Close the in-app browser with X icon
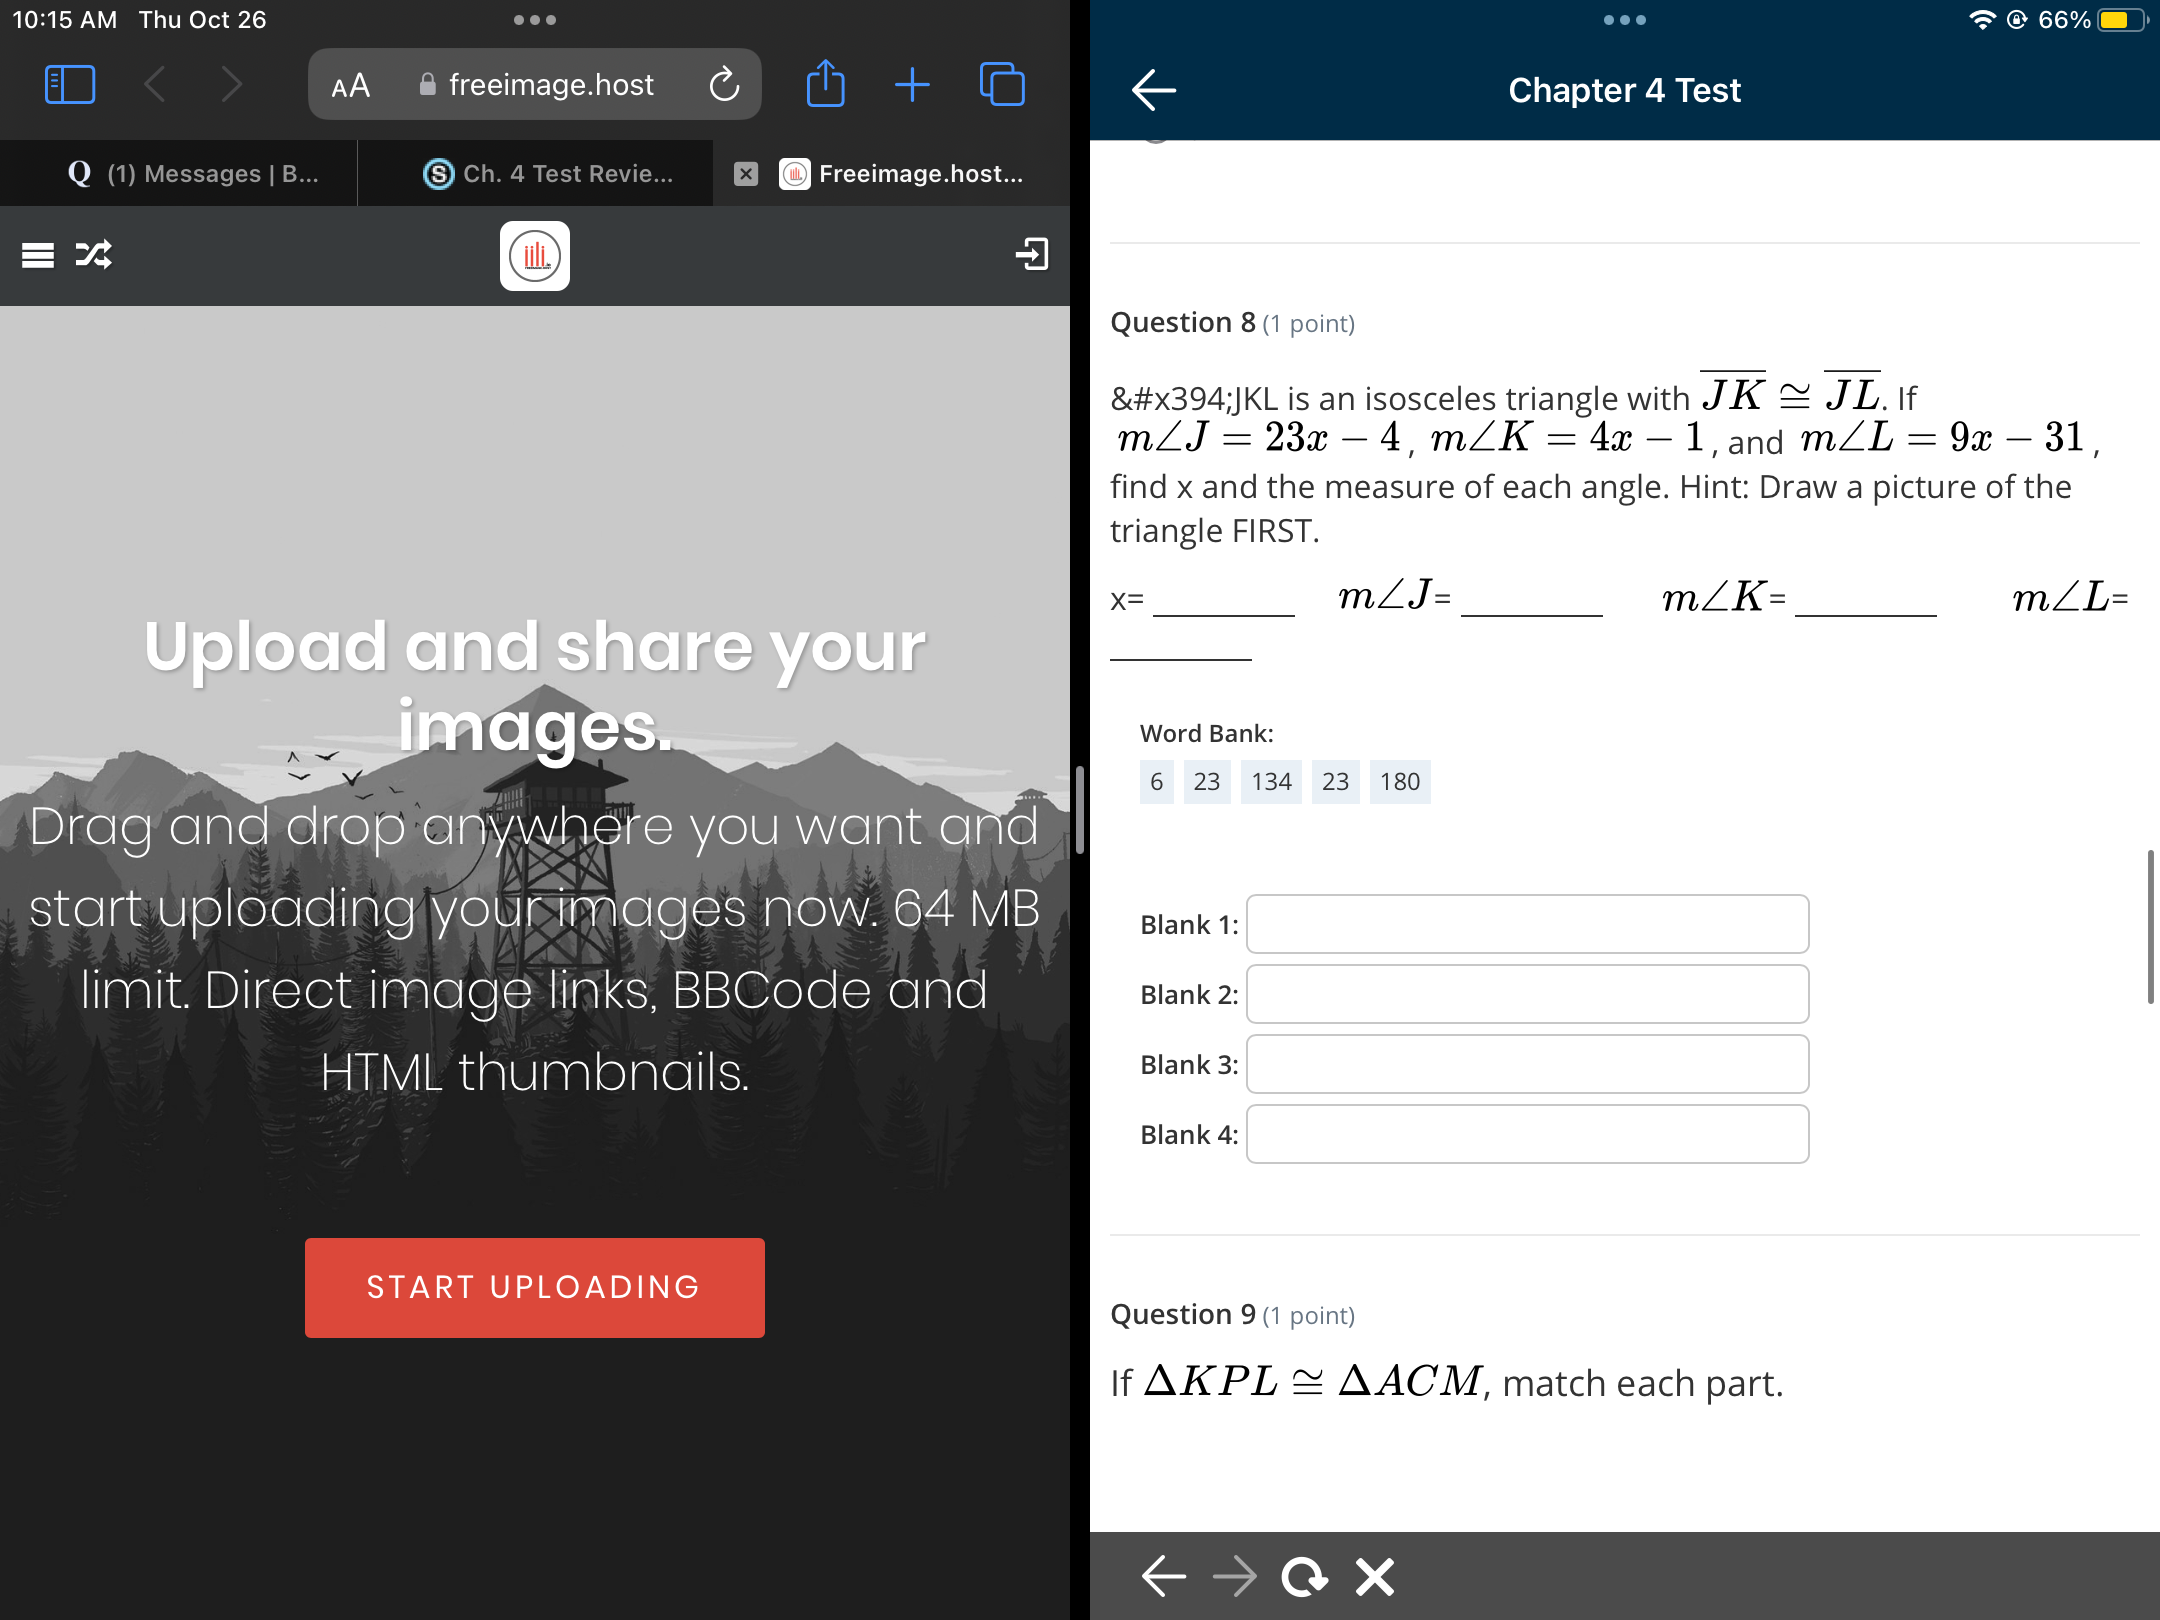 coord(1375,1577)
